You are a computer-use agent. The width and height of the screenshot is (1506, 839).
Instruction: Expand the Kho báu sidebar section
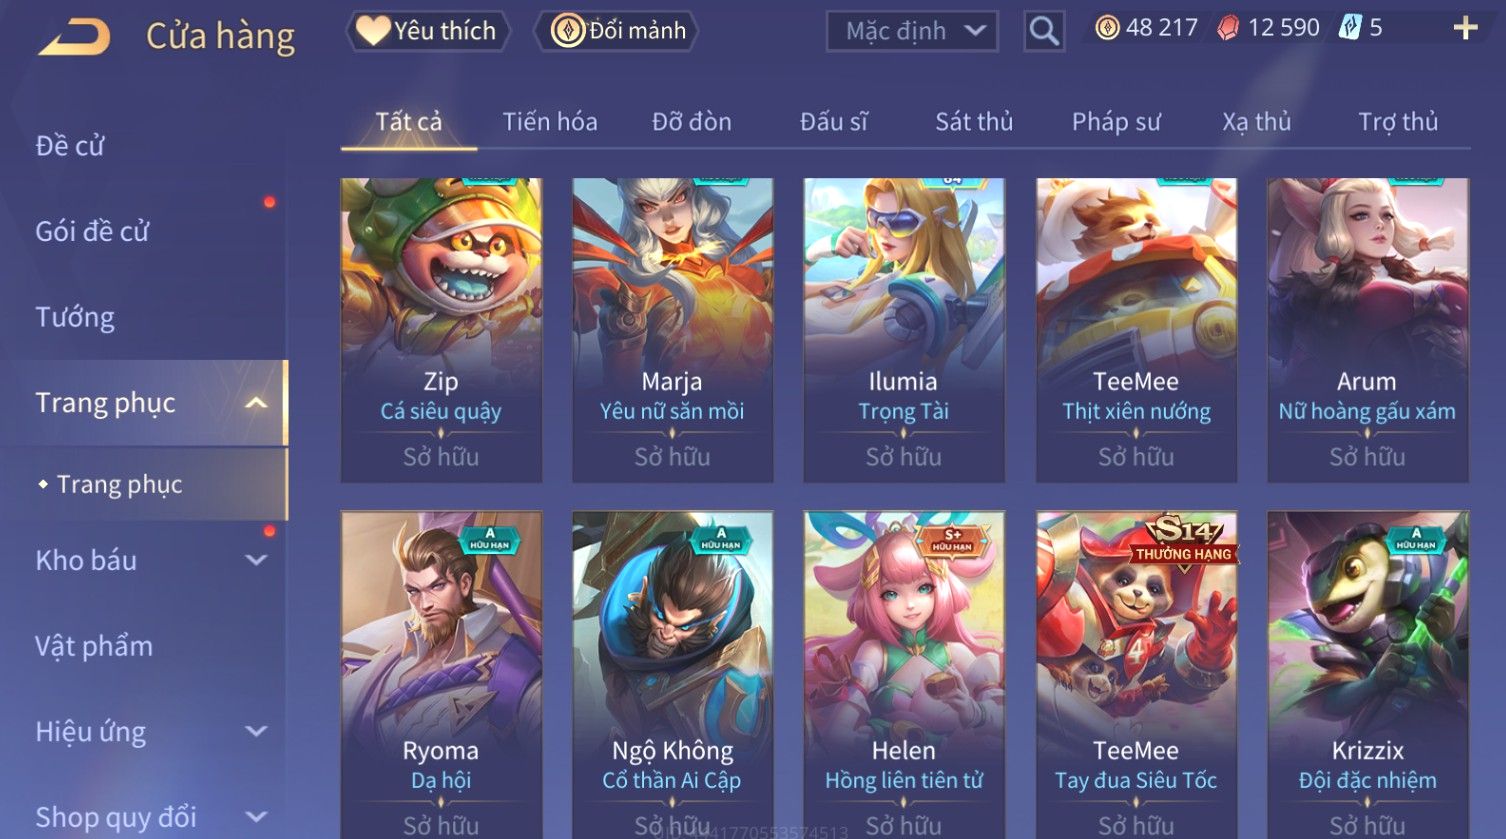(256, 560)
